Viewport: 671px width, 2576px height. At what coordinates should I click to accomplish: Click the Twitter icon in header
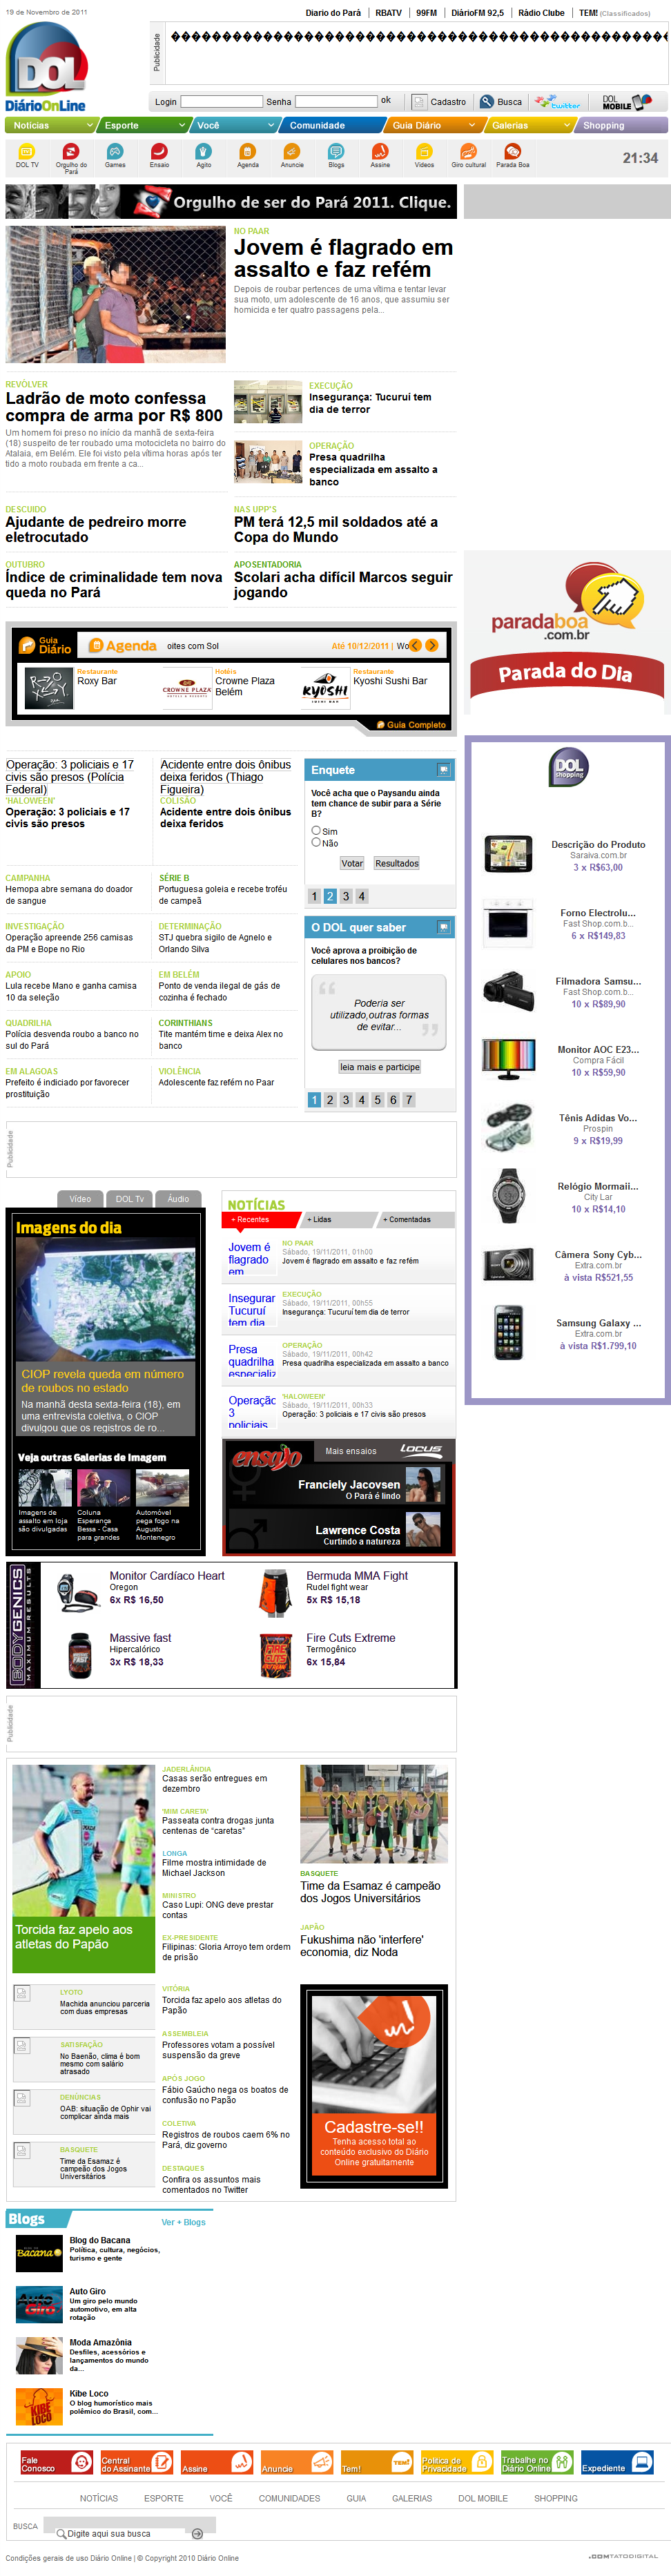coord(557,102)
